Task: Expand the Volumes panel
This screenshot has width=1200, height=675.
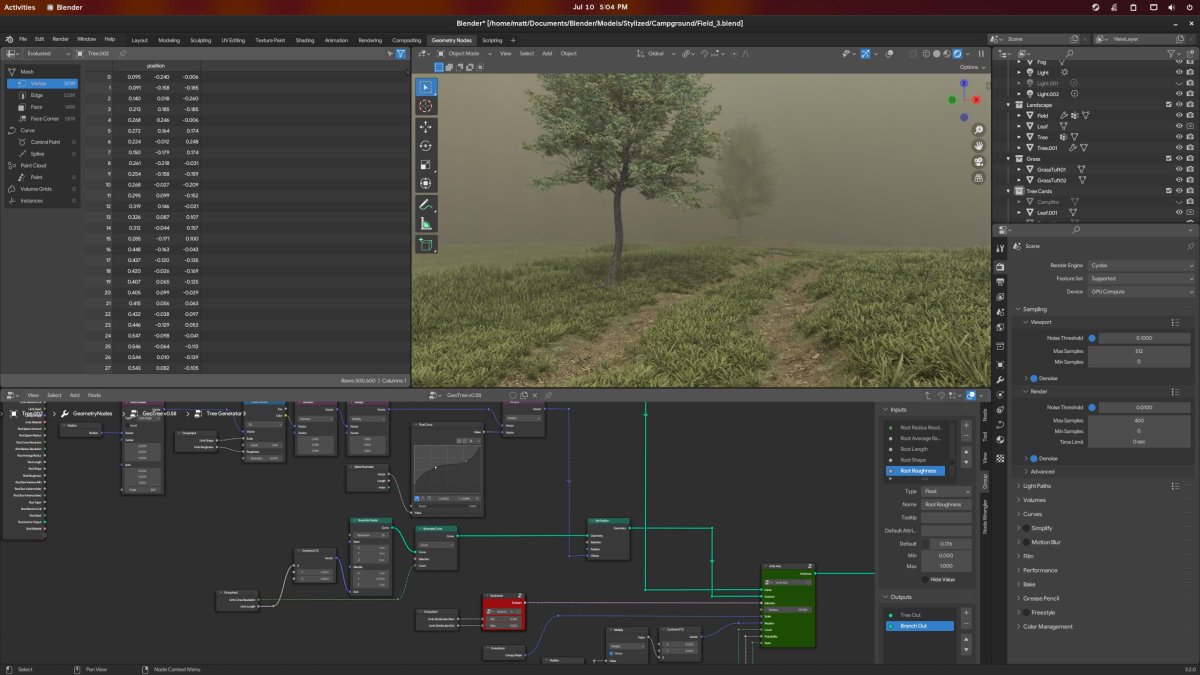Action: point(1034,500)
